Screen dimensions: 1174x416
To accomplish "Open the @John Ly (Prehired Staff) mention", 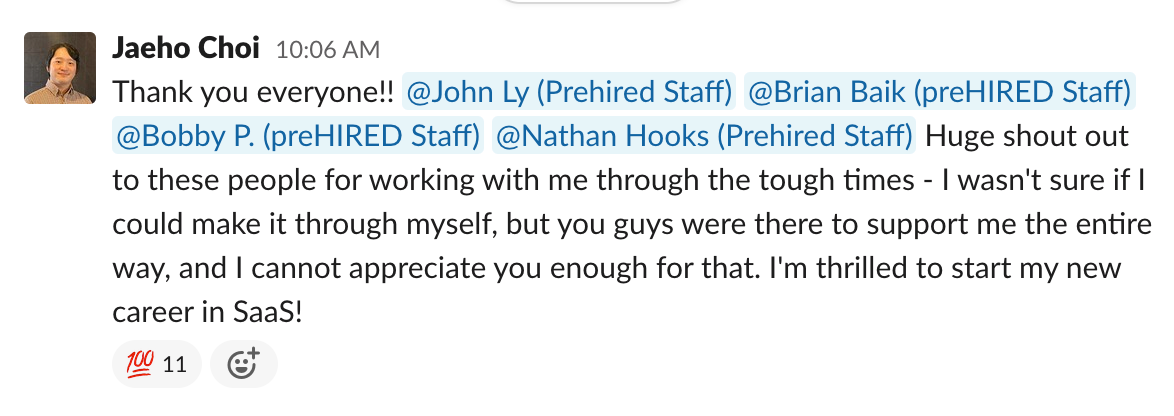I will [x=569, y=92].
